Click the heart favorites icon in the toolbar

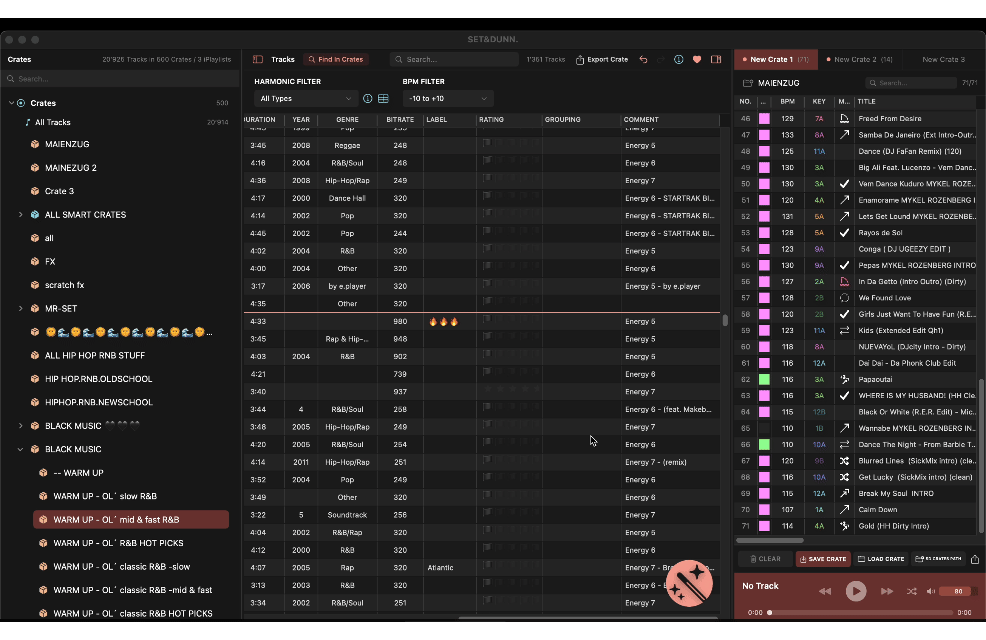coord(697,59)
